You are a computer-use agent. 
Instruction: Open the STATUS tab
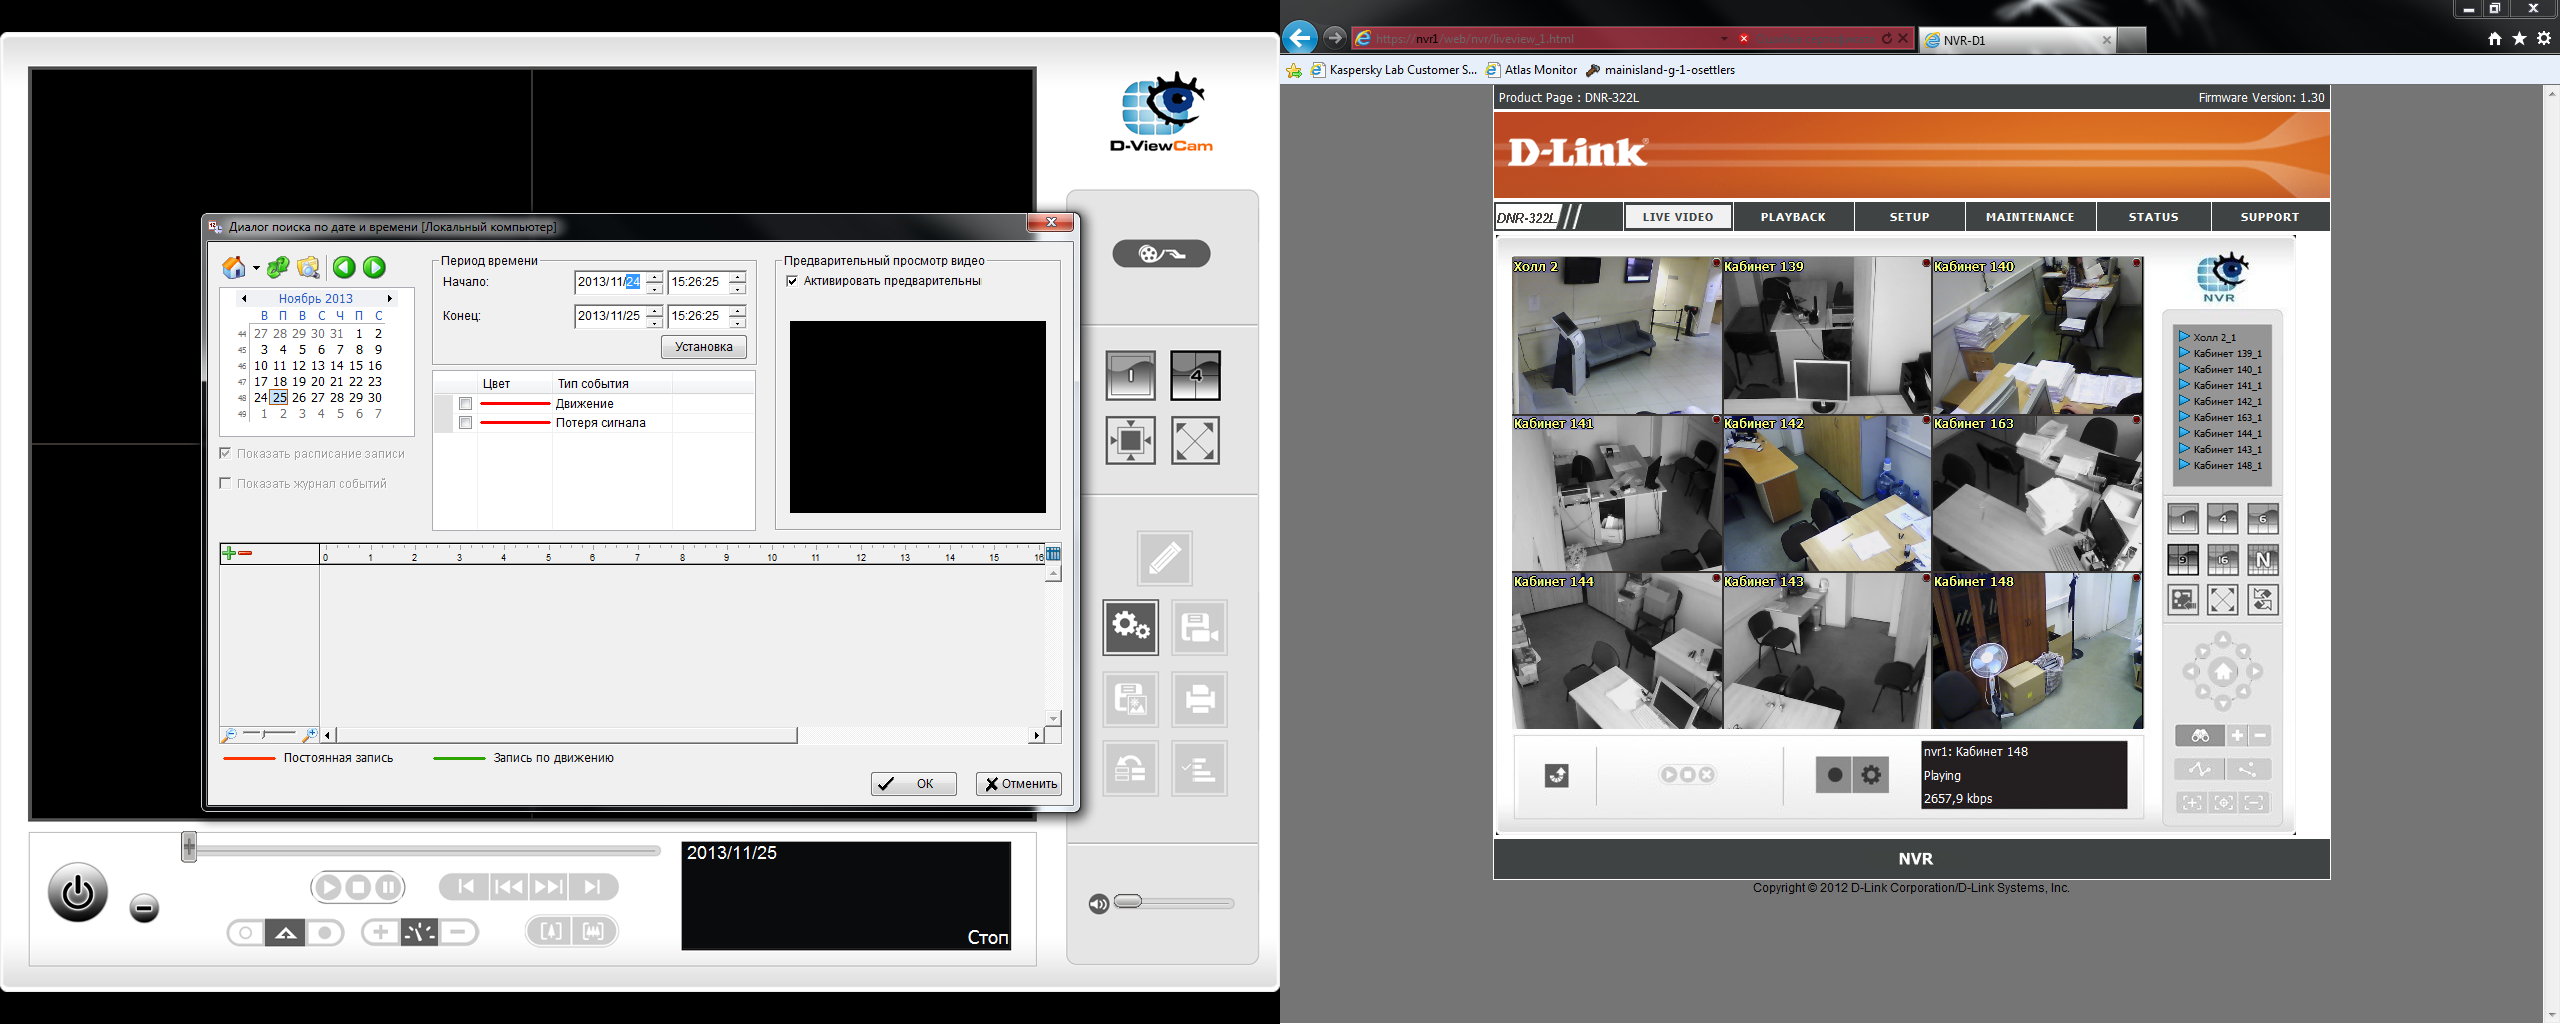click(2153, 217)
